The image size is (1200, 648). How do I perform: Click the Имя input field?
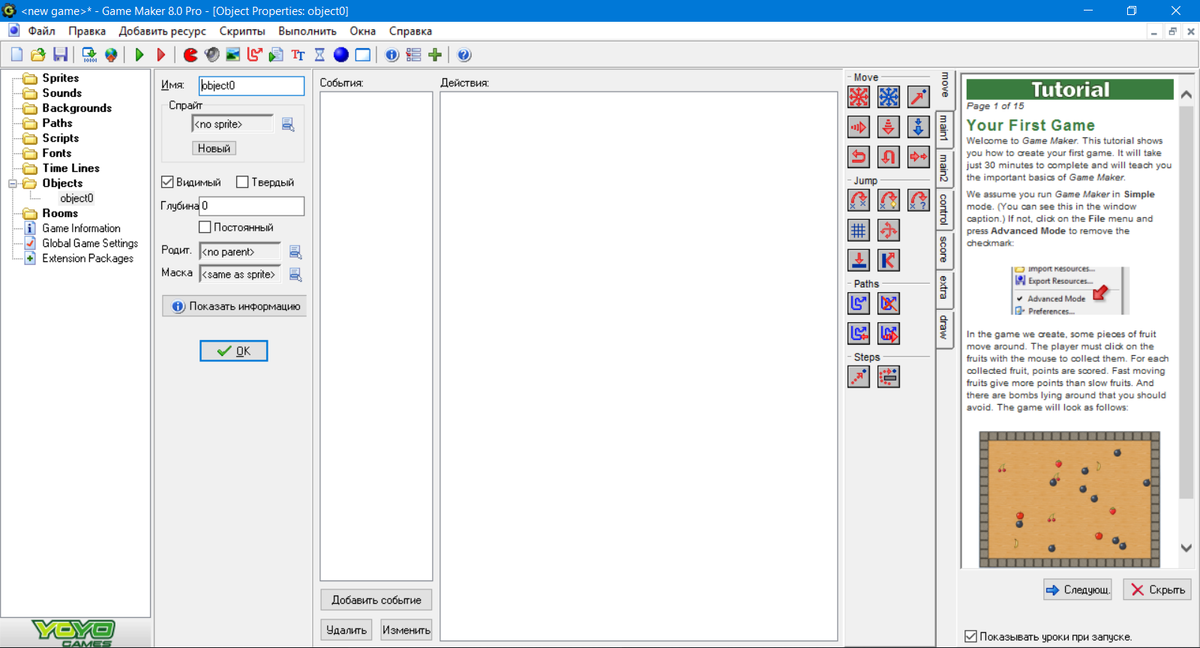click(252, 86)
